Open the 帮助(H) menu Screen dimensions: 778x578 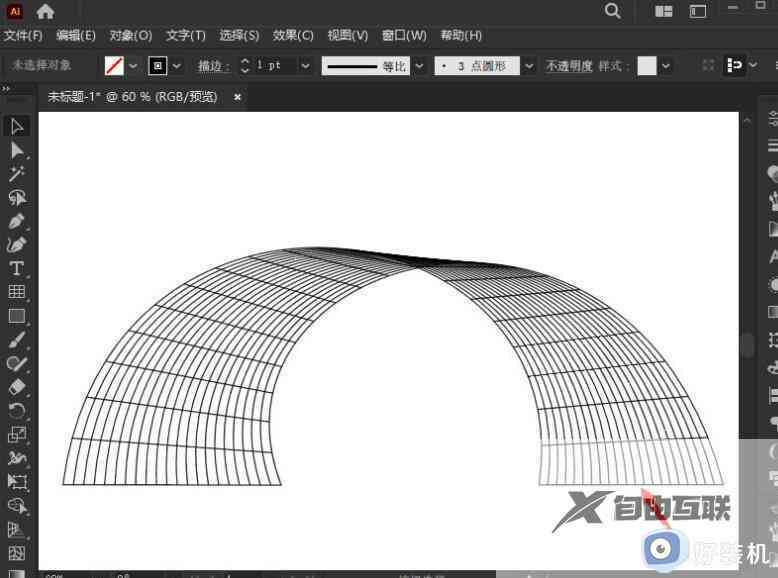461,35
